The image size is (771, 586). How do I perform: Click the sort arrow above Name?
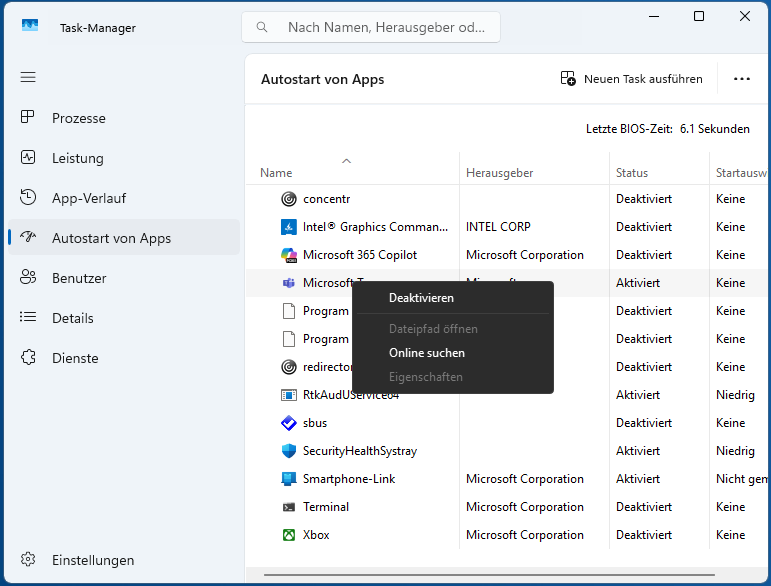pos(346,161)
